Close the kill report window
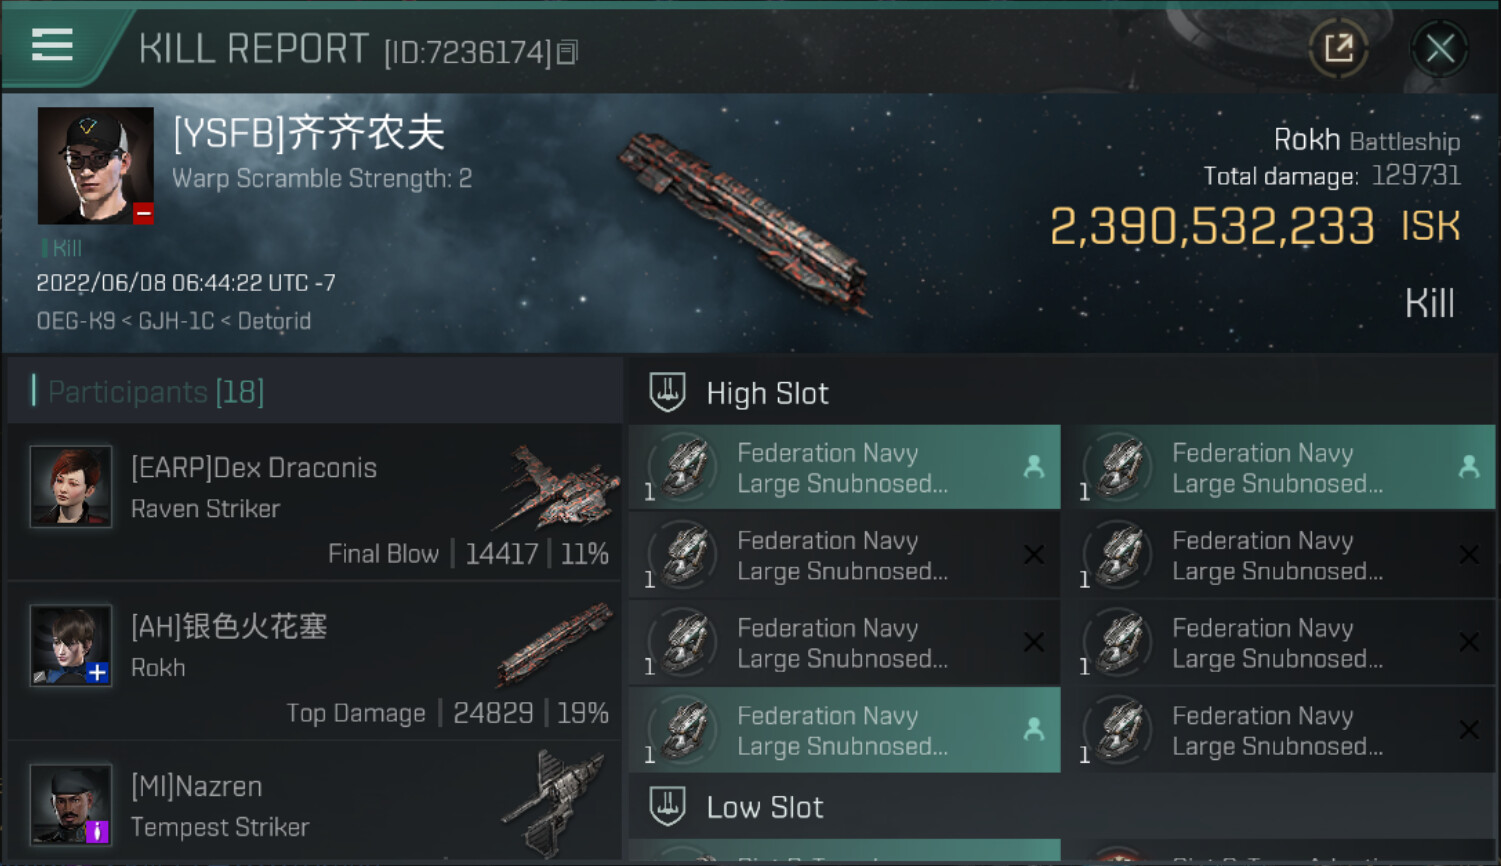Screen dimensions: 1501x866 tap(1440, 47)
